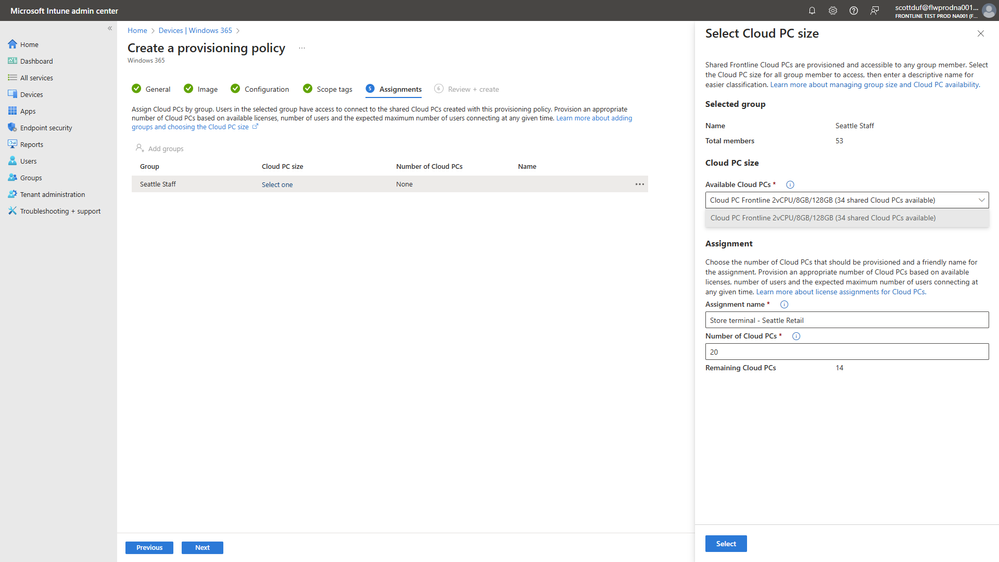Screen dimensions: 999x562
Task: Collapse the left navigation sidebar
Action: pyautogui.click(x=110, y=28)
